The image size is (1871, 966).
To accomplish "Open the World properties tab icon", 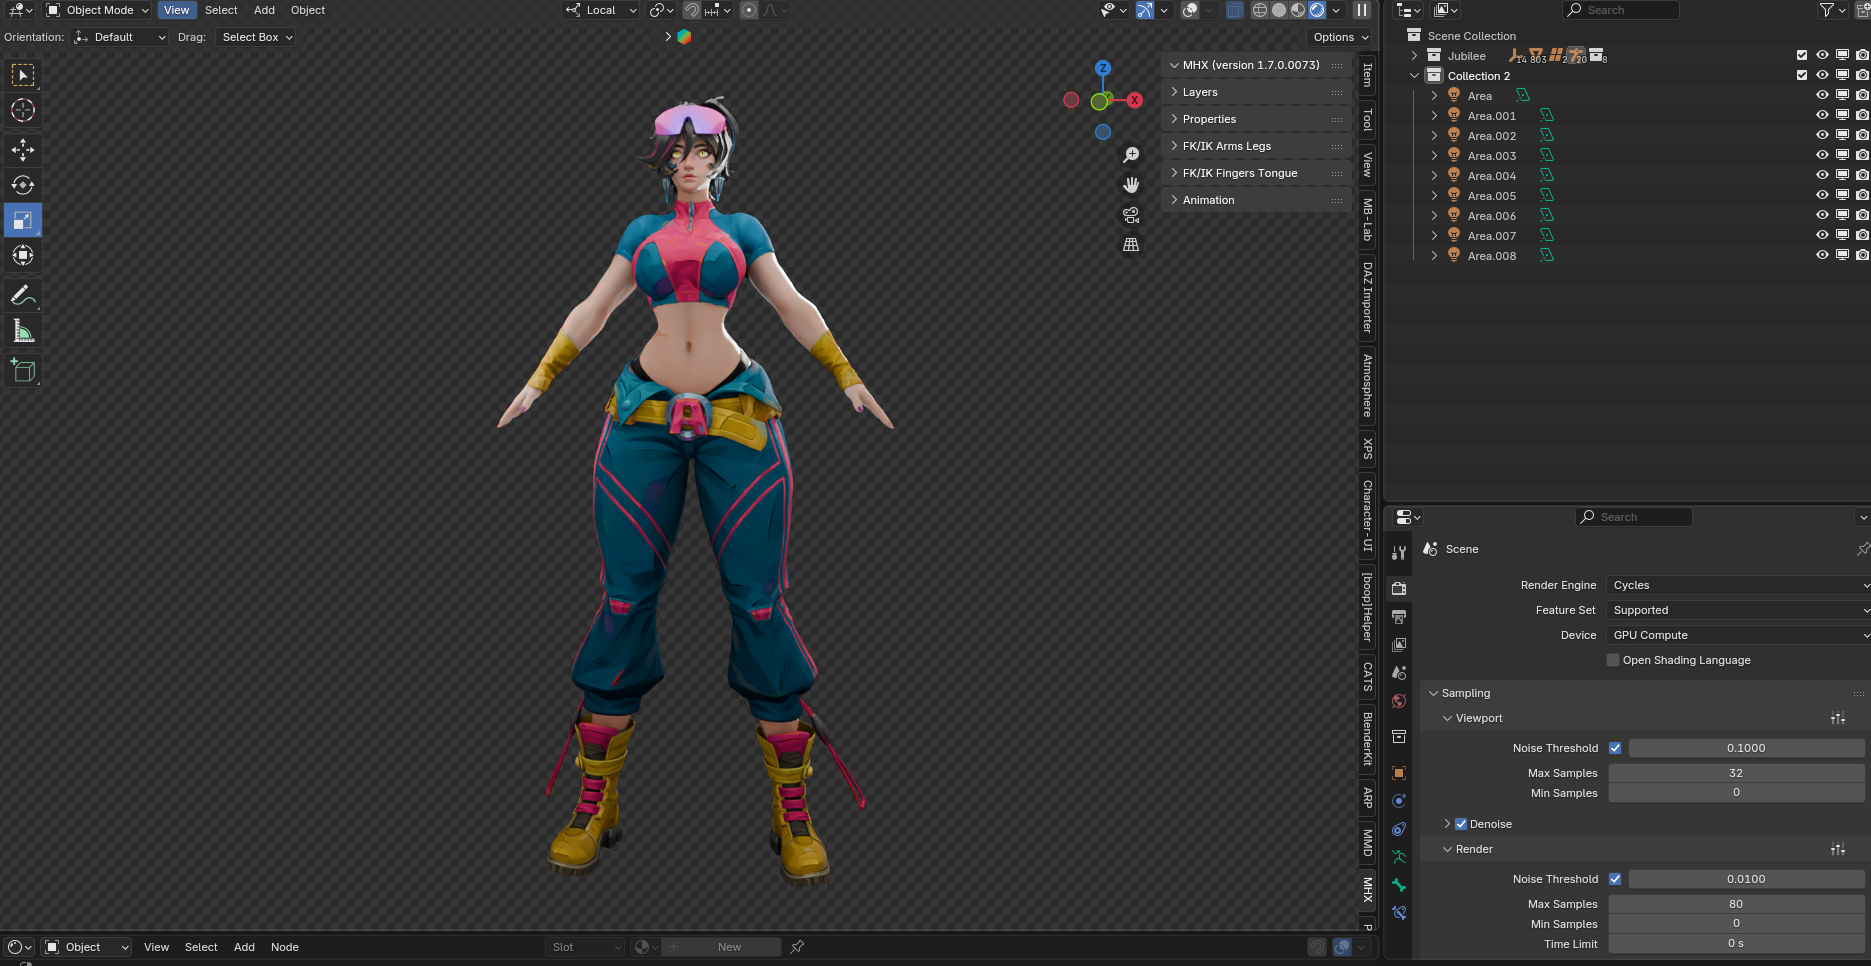I will pos(1399,701).
